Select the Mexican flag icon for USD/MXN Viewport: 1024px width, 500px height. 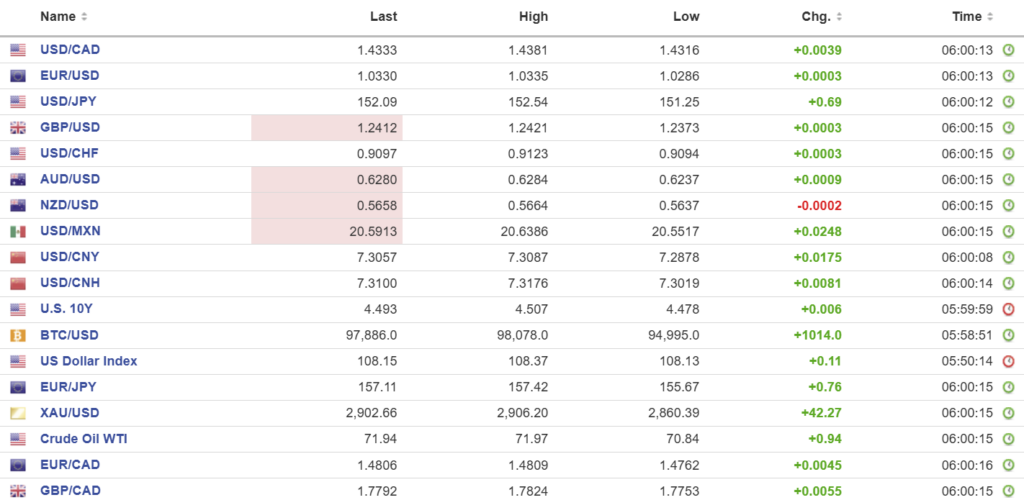click(x=18, y=232)
